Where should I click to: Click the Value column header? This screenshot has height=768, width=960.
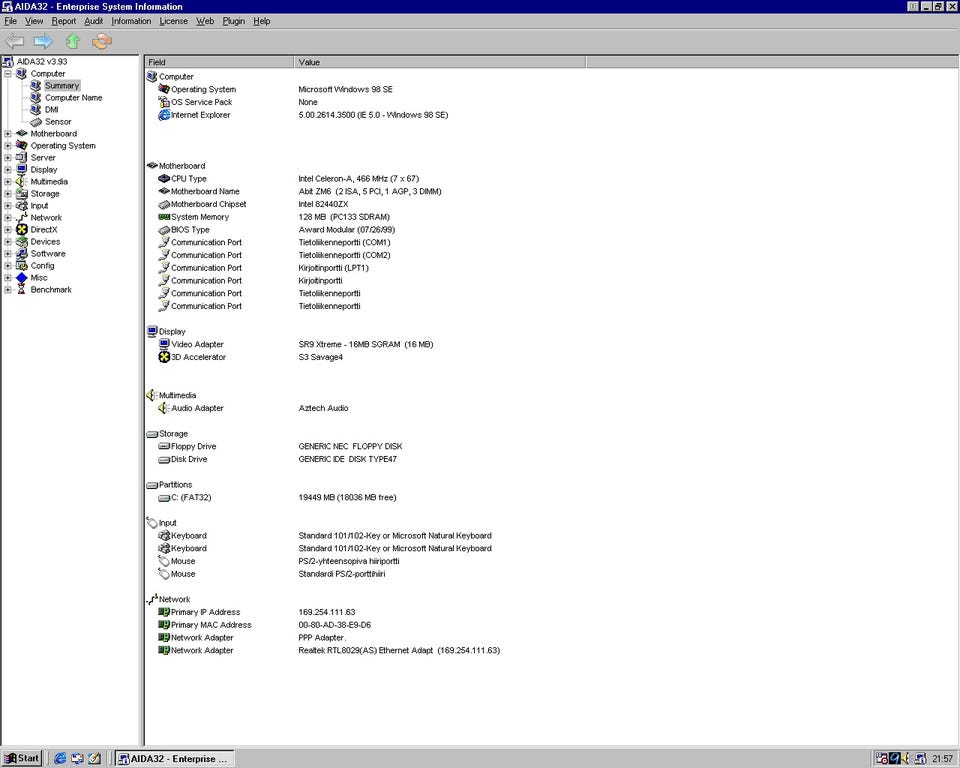click(440, 62)
